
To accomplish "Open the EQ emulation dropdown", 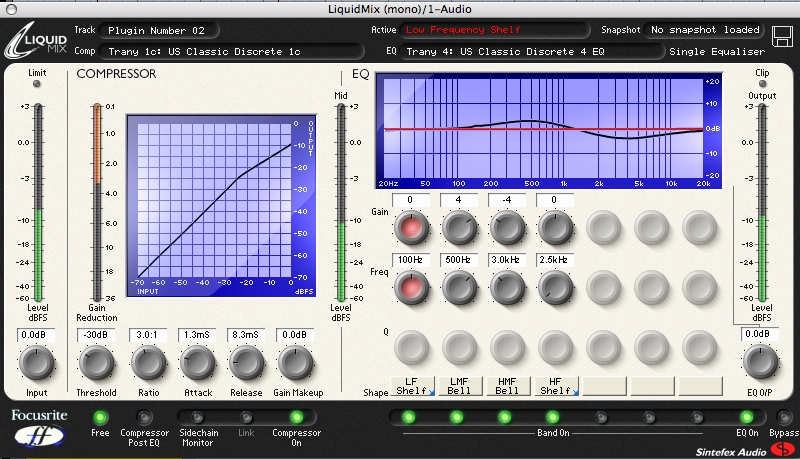I will [x=531, y=52].
